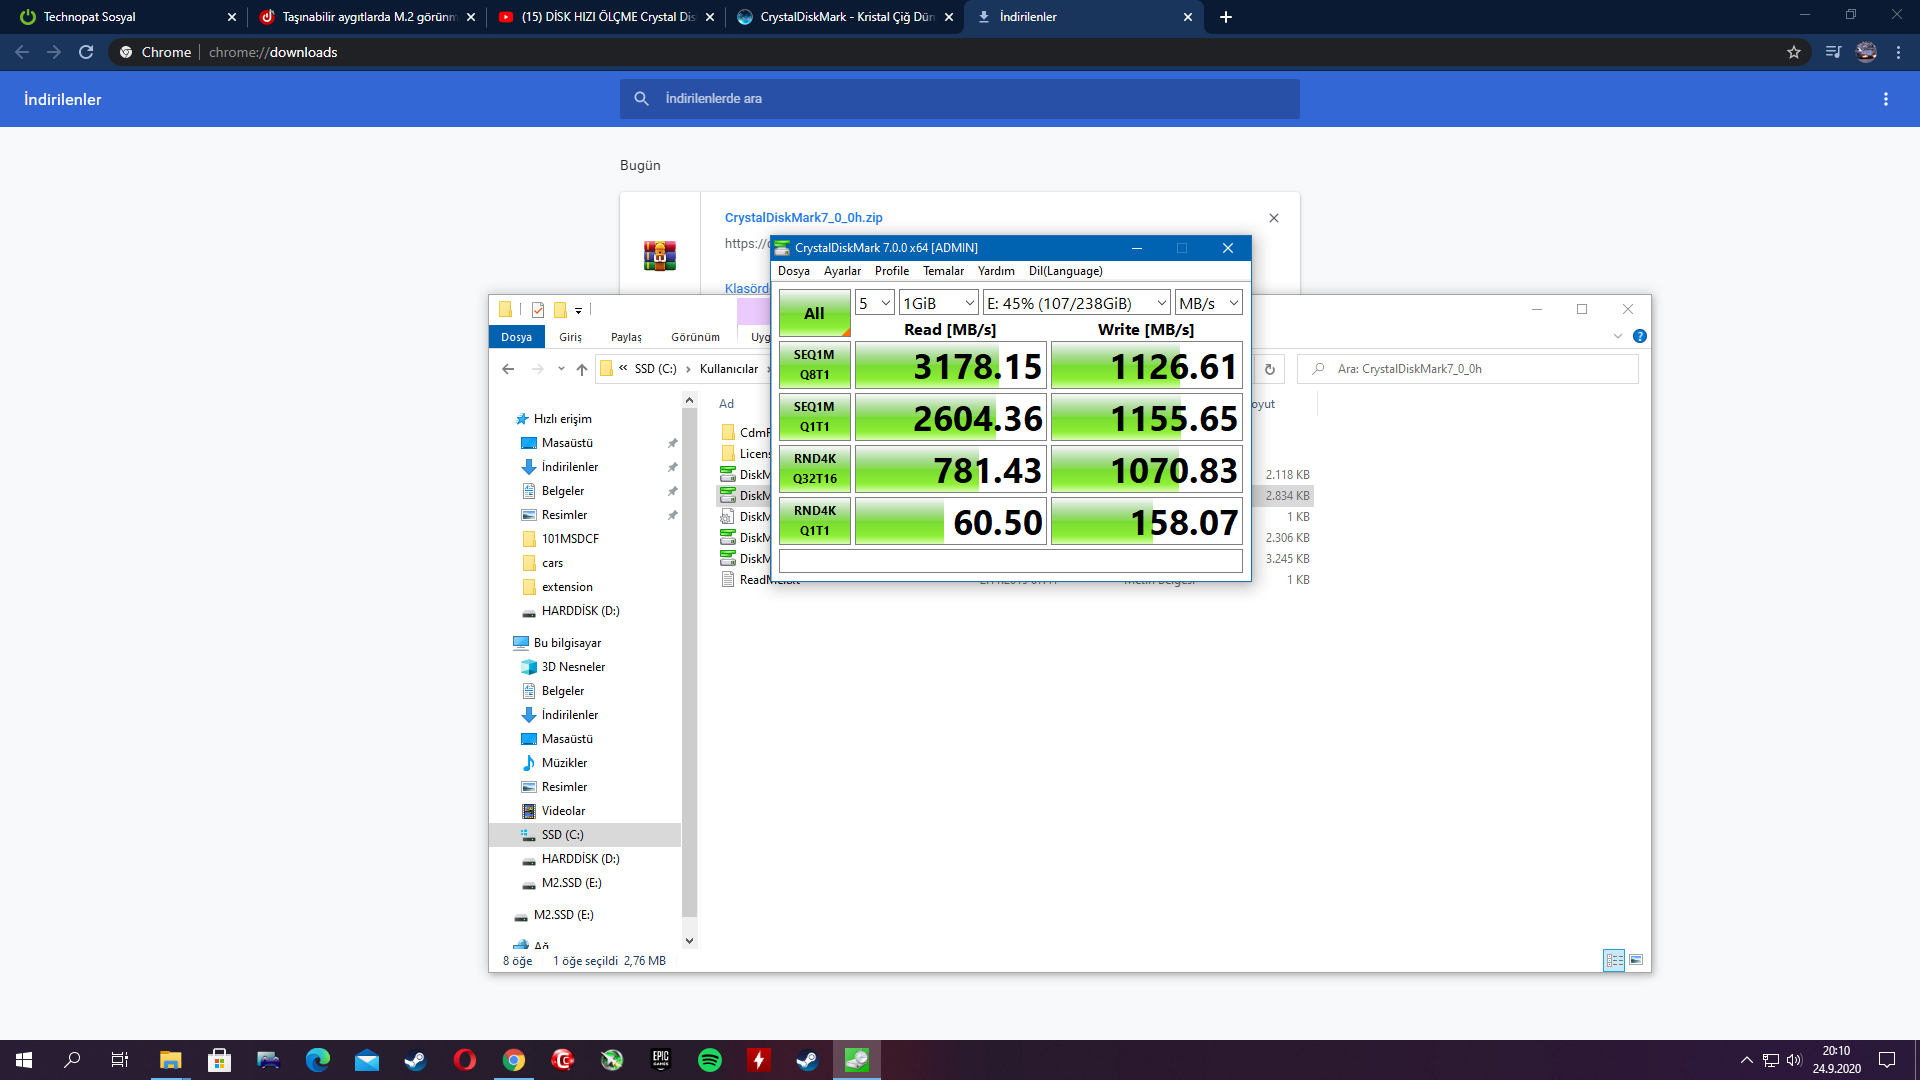The image size is (1920, 1080).
Task: Open Steam from the taskbar
Action: pyautogui.click(x=415, y=1060)
